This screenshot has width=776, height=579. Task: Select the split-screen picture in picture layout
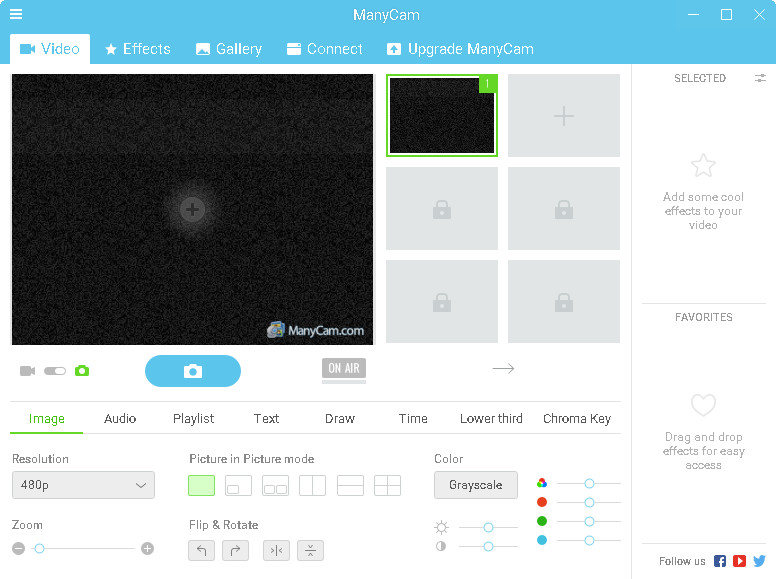click(x=313, y=486)
